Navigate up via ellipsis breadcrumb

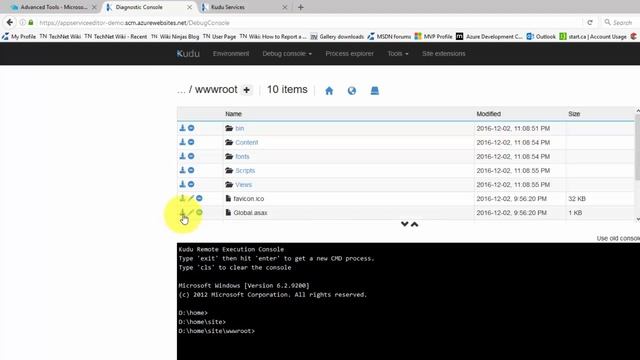181,90
